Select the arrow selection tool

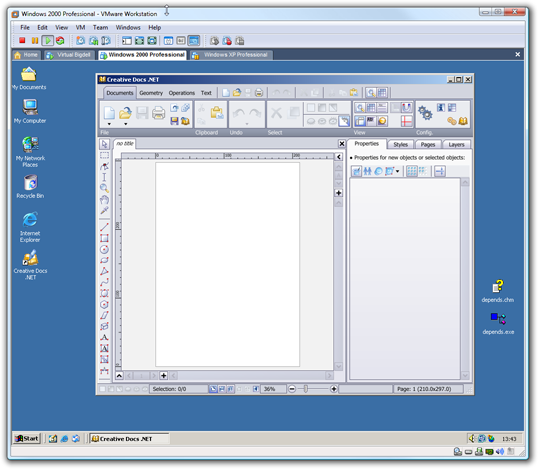[104, 144]
